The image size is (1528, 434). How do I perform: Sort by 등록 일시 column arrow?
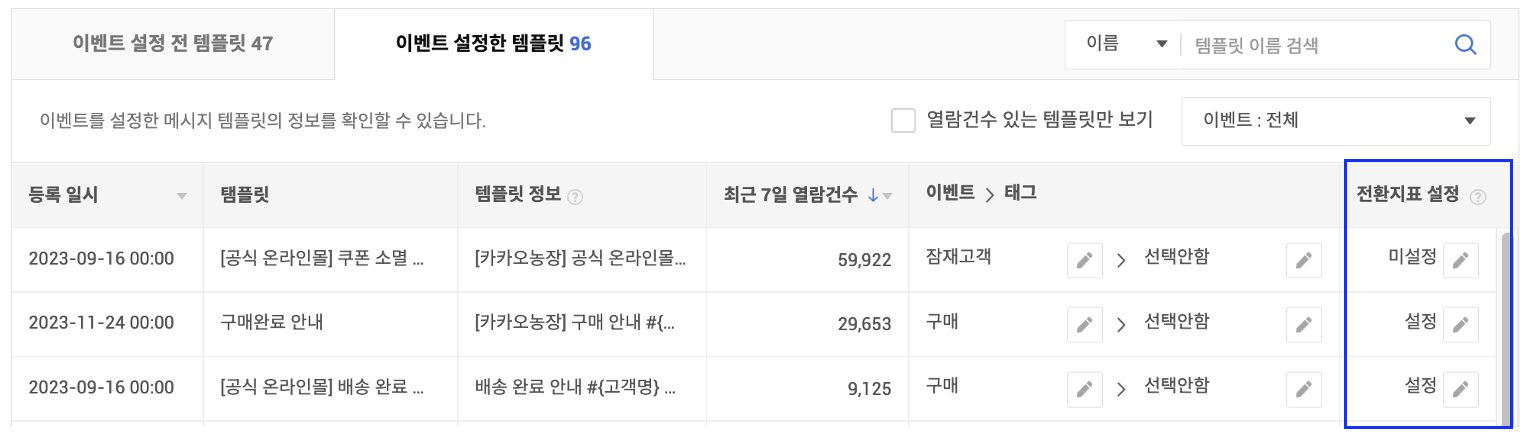(181, 196)
